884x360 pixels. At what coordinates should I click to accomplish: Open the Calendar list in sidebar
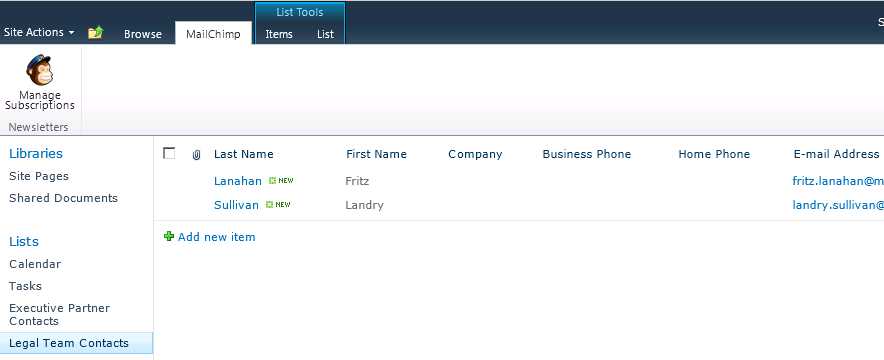pos(35,264)
